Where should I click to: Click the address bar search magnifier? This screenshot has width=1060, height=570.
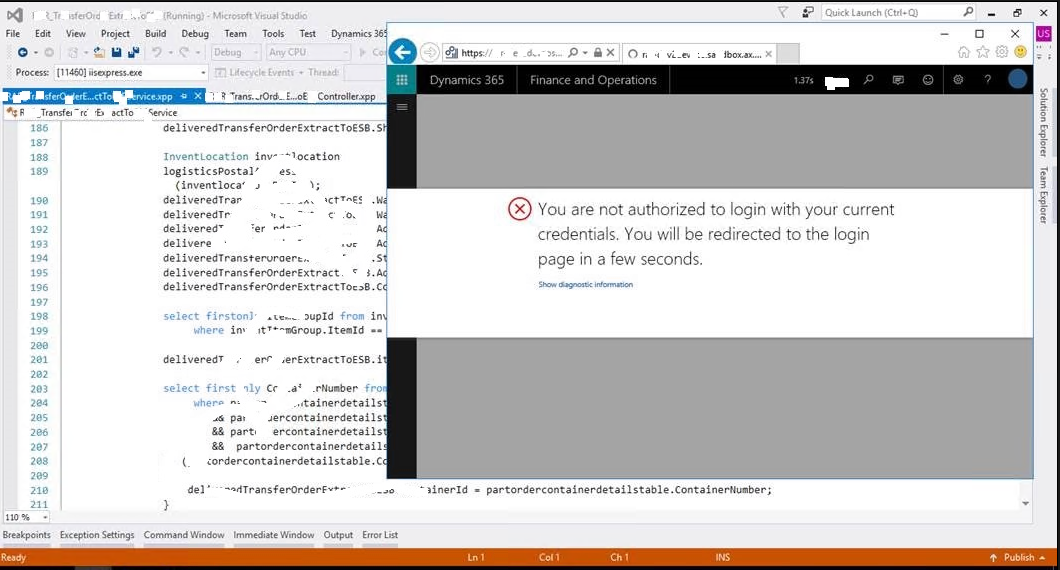573,53
